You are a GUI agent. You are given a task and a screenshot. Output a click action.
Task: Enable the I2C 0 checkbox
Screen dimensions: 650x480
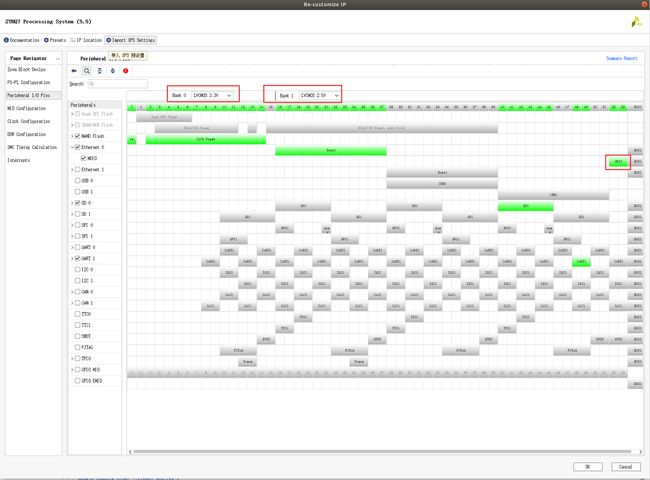tap(78, 269)
